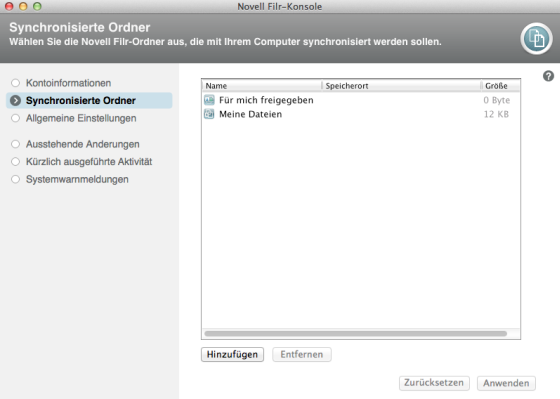Open the Kontoinformationen section
Viewport: 560px width, 399px height.
[x=68, y=83]
